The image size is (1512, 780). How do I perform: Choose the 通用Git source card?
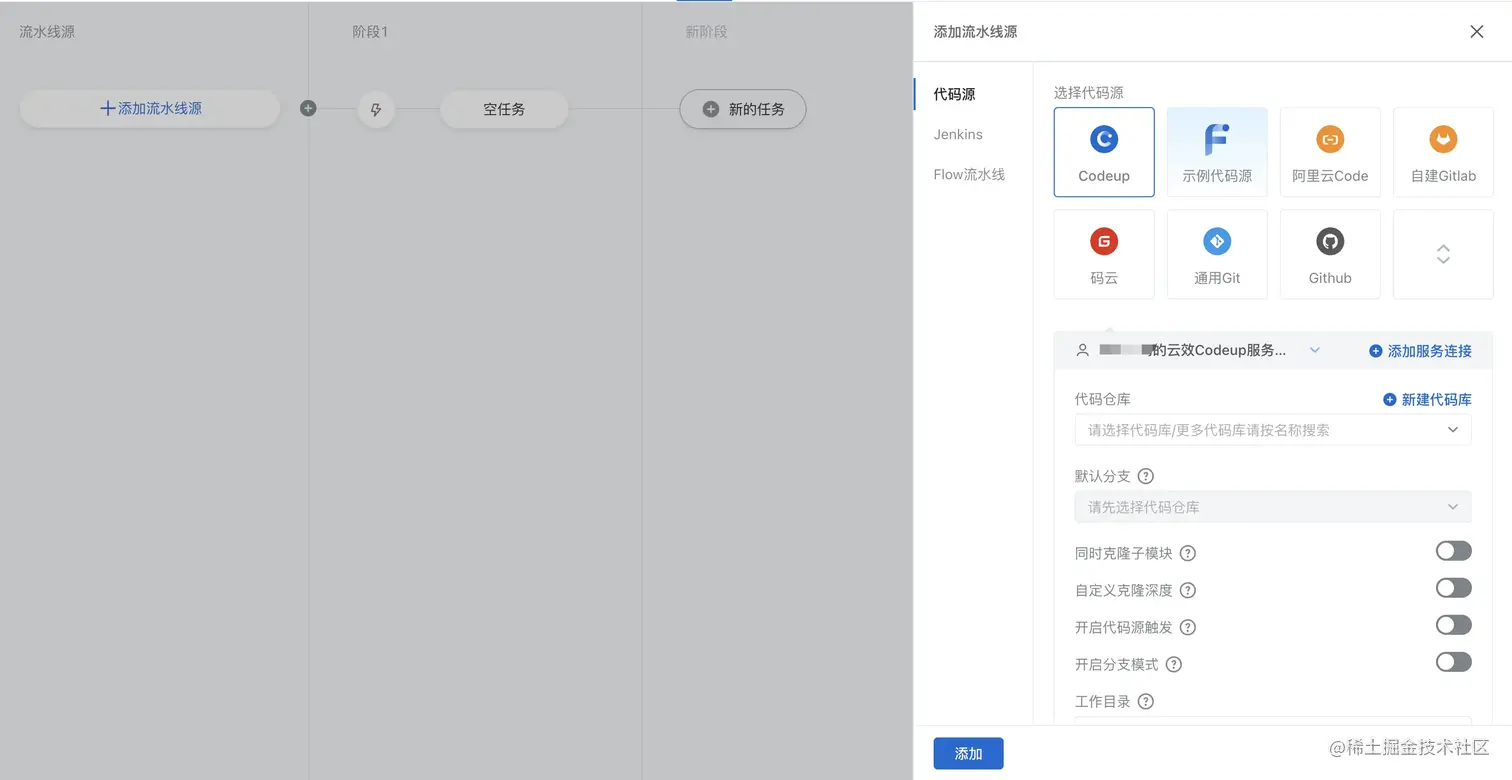(x=1217, y=254)
